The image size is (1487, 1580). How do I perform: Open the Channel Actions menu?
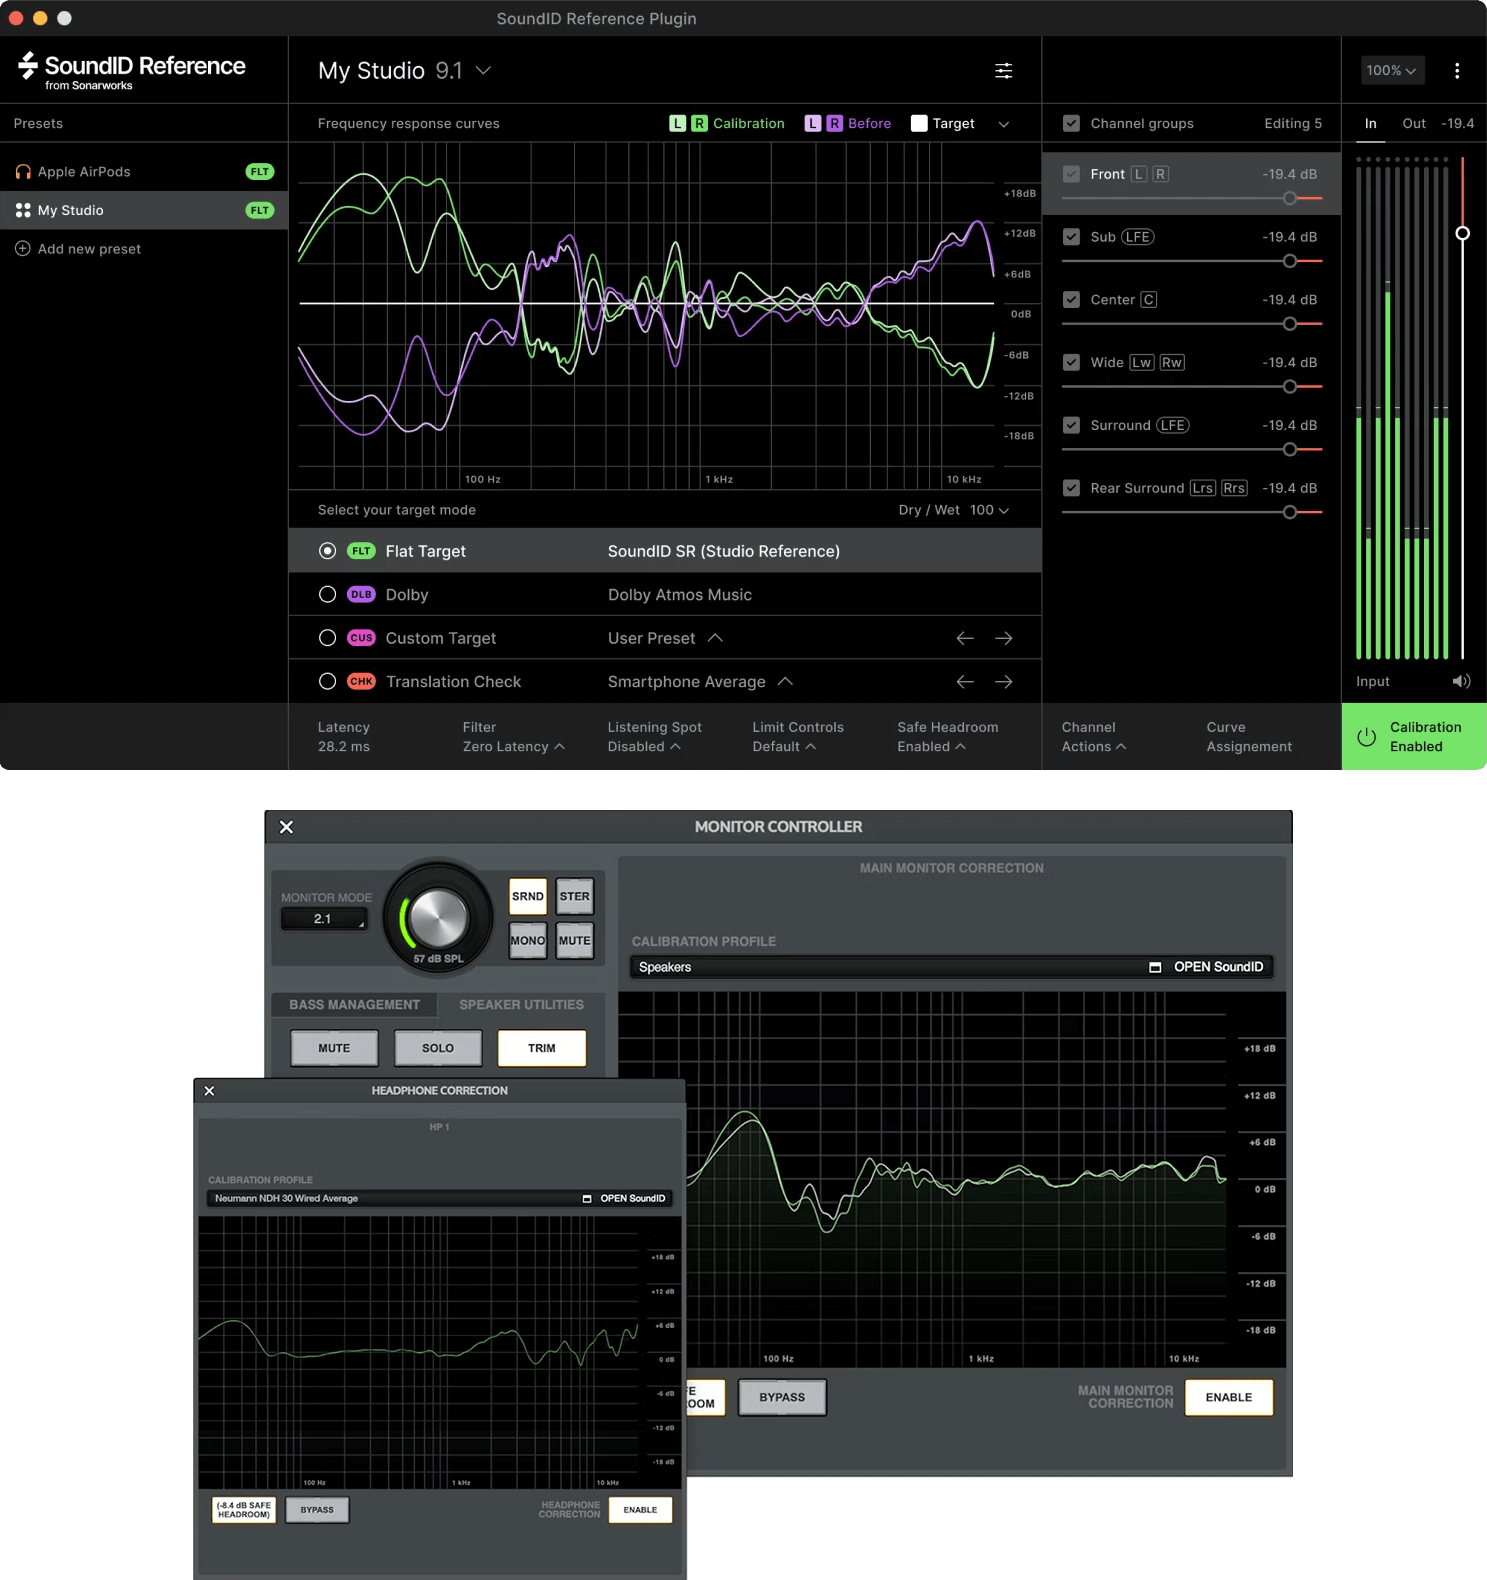[1093, 737]
